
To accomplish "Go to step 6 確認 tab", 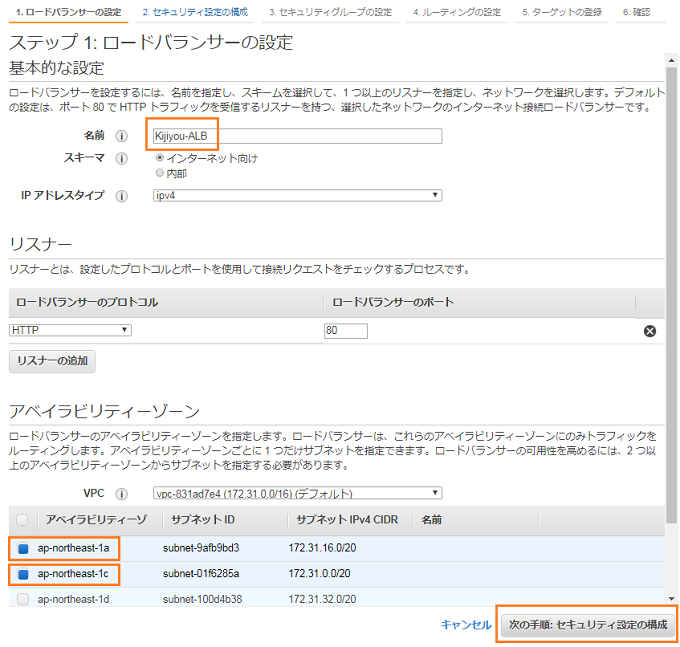I will (x=637, y=12).
